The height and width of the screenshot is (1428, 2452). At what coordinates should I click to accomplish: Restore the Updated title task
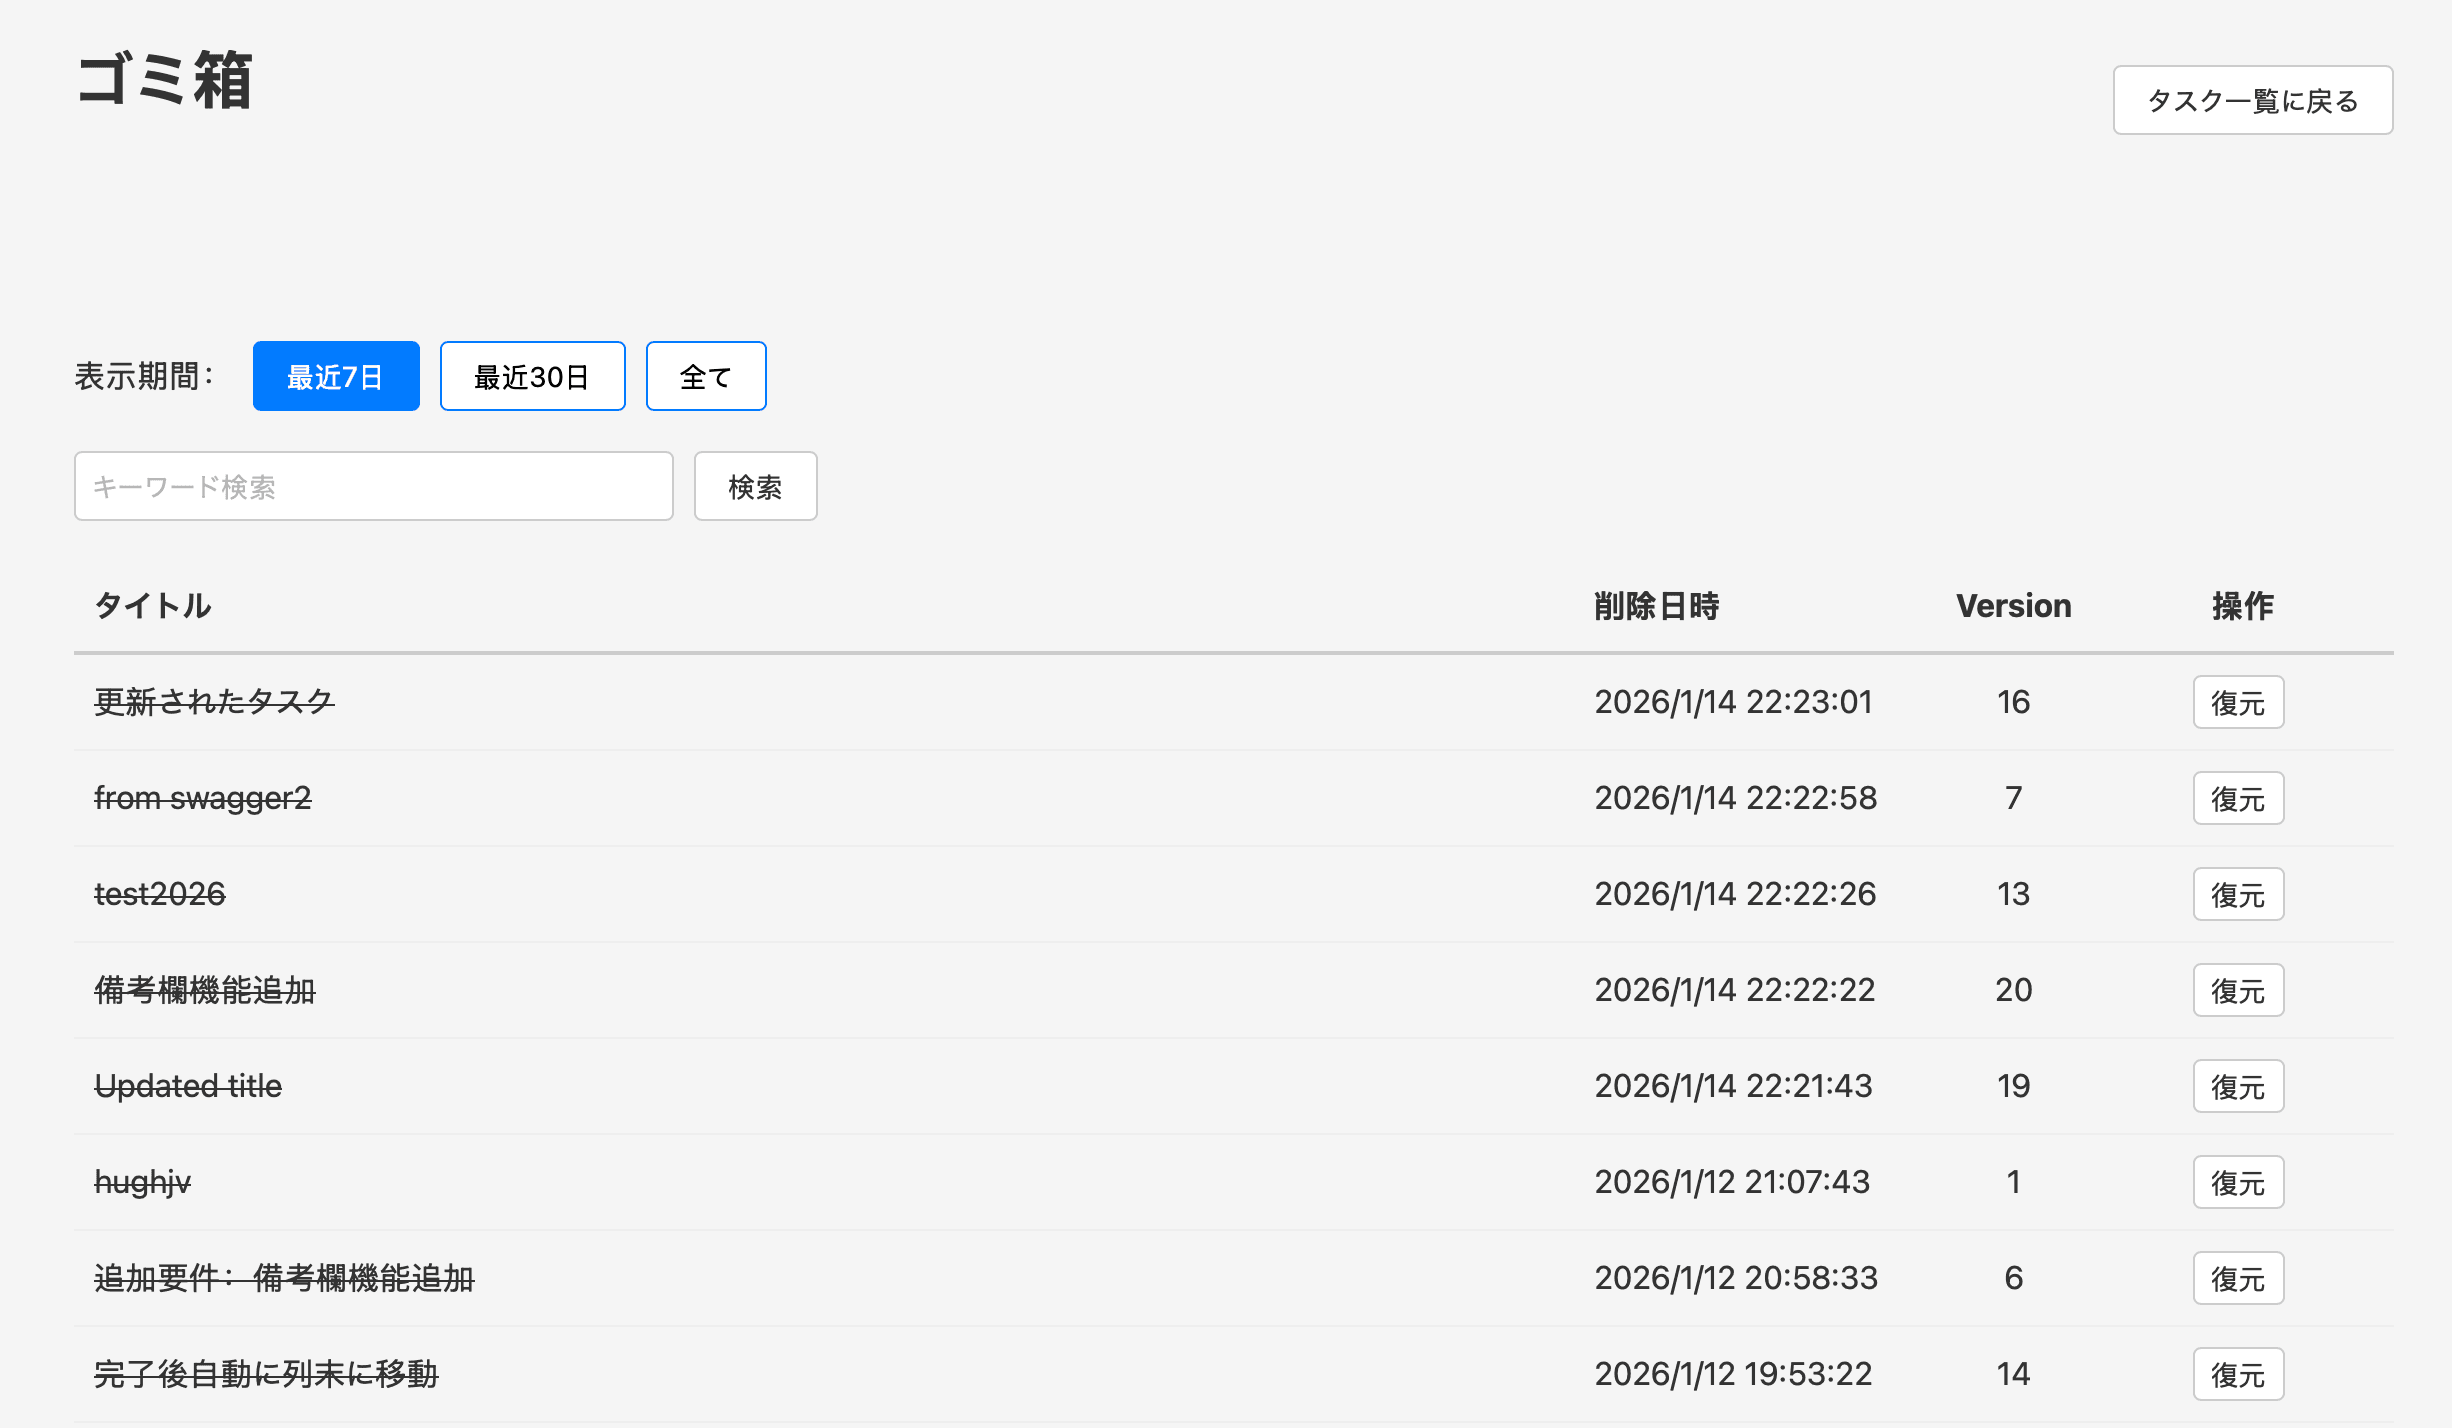tap(2237, 1087)
